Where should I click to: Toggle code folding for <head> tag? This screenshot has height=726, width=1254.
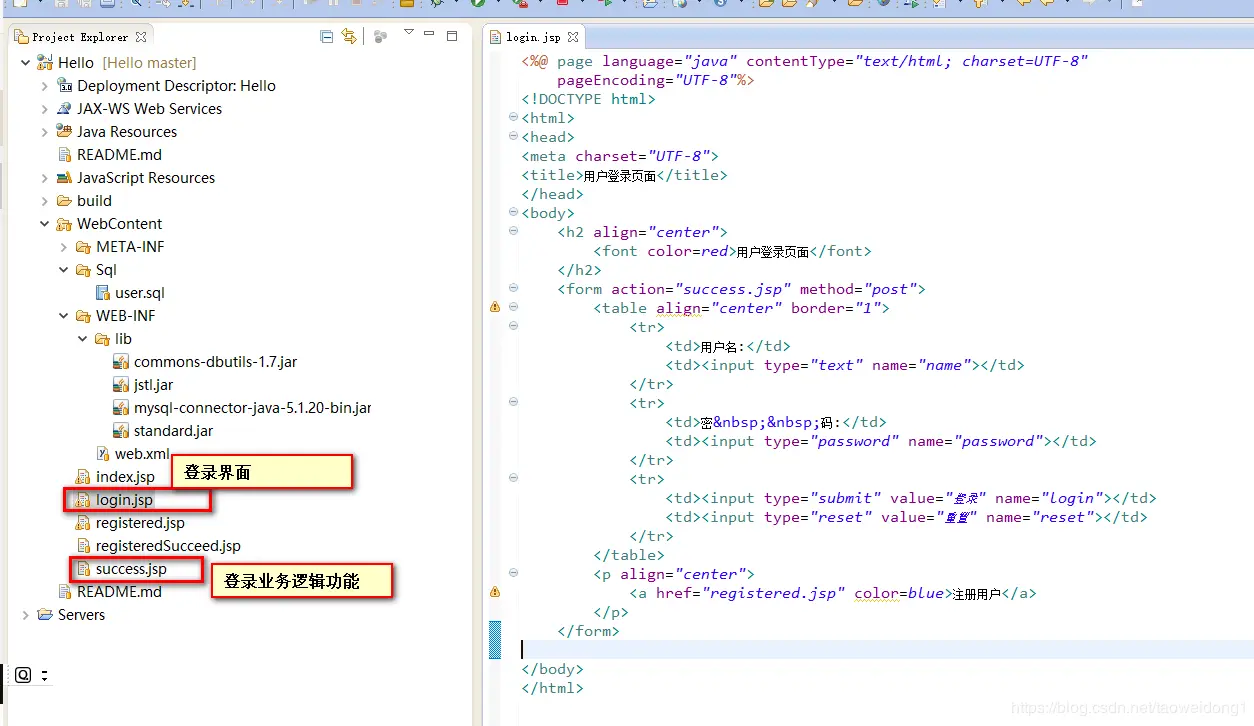513,137
